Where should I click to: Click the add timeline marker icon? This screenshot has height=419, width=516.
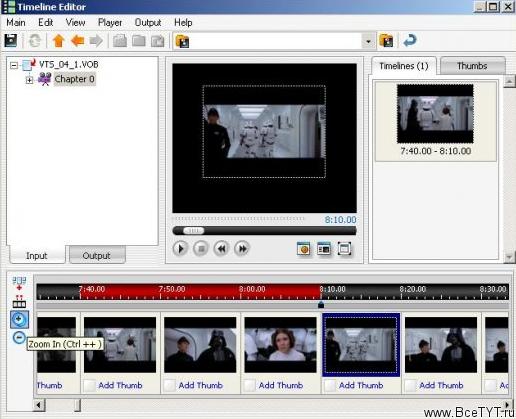pos(19,283)
